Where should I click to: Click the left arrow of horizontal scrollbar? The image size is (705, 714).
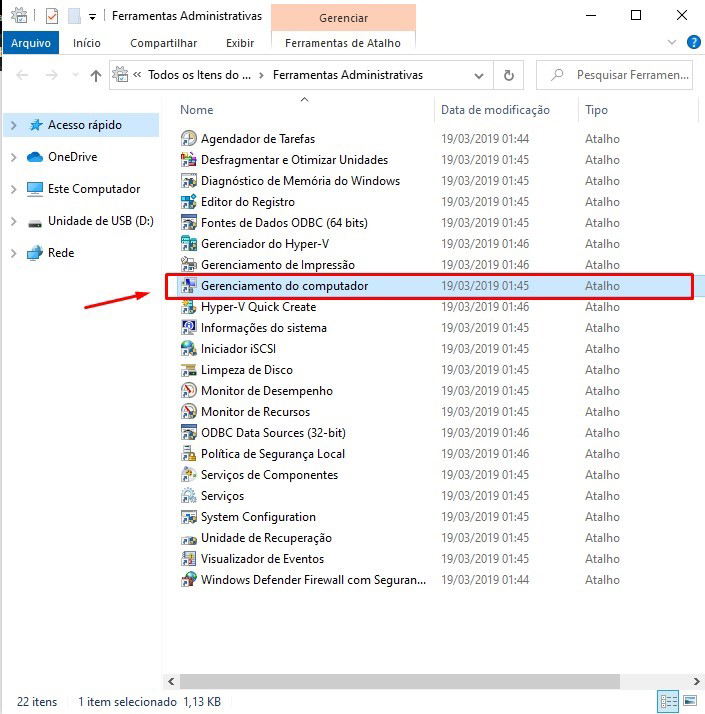click(x=171, y=681)
